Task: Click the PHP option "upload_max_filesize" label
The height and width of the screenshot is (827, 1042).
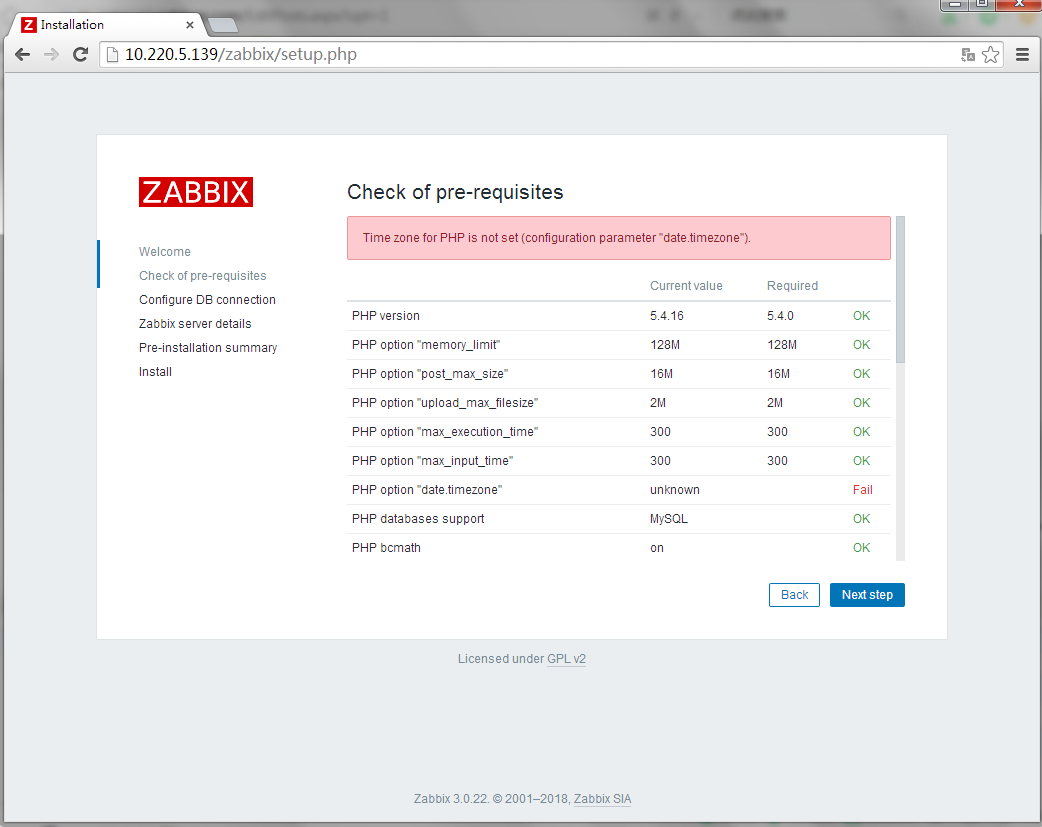Action: click(x=445, y=403)
